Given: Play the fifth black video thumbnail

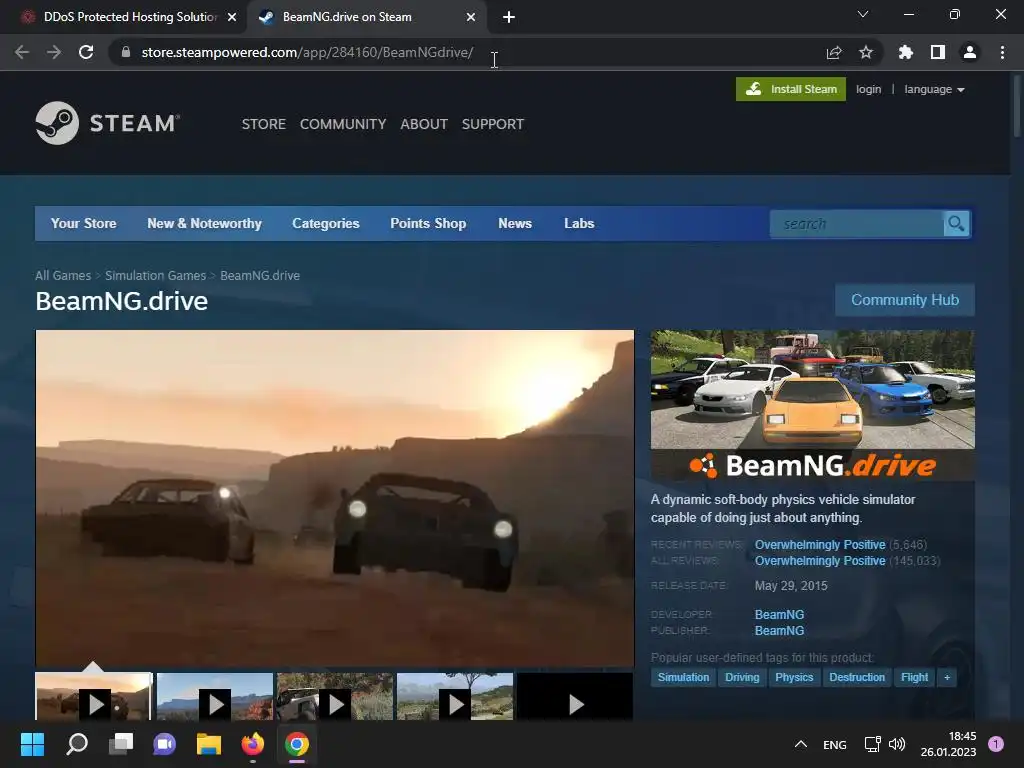Looking at the screenshot, I should point(575,697).
